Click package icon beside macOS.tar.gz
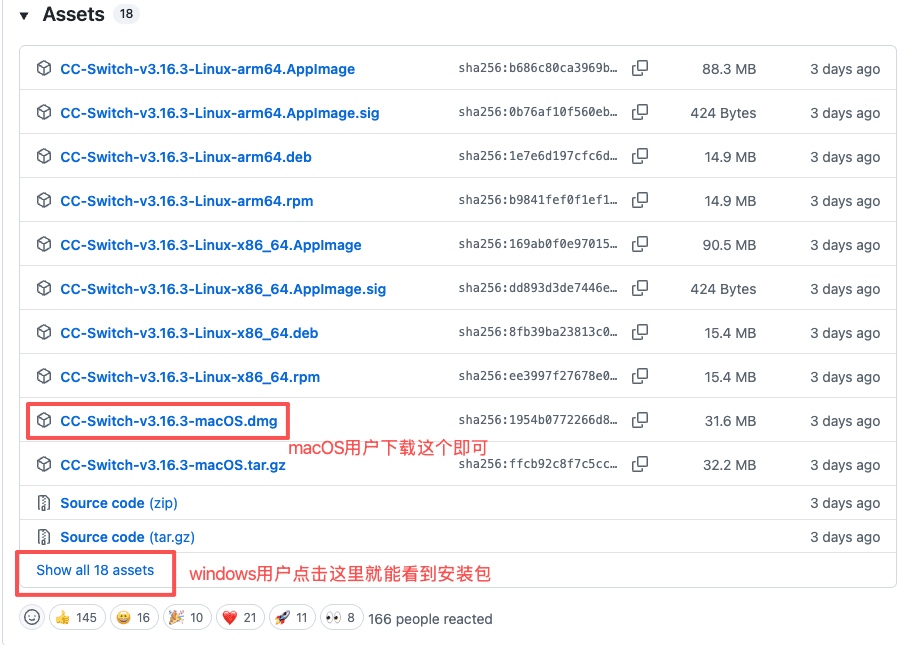 (x=44, y=464)
